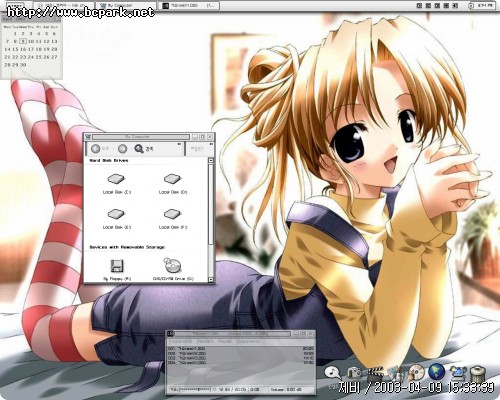This screenshot has width=500, height=400.
Task: Expand My Computer toolbar overflow chevron
Action: coord(179,144)
